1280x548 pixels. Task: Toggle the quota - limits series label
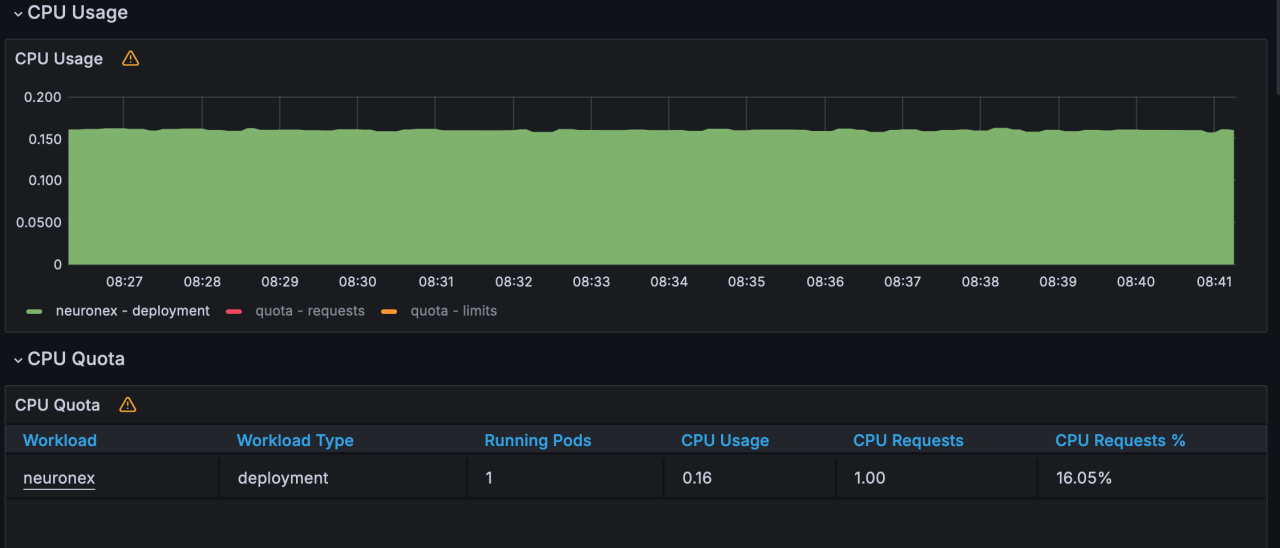453,311
